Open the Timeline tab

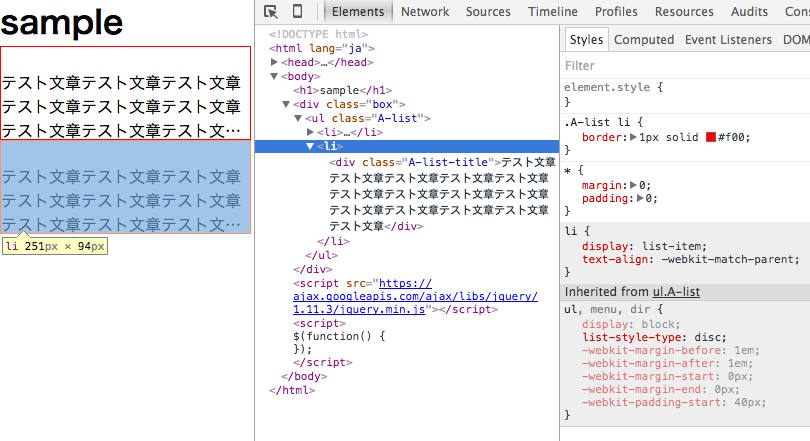click(x=552, y=11)
